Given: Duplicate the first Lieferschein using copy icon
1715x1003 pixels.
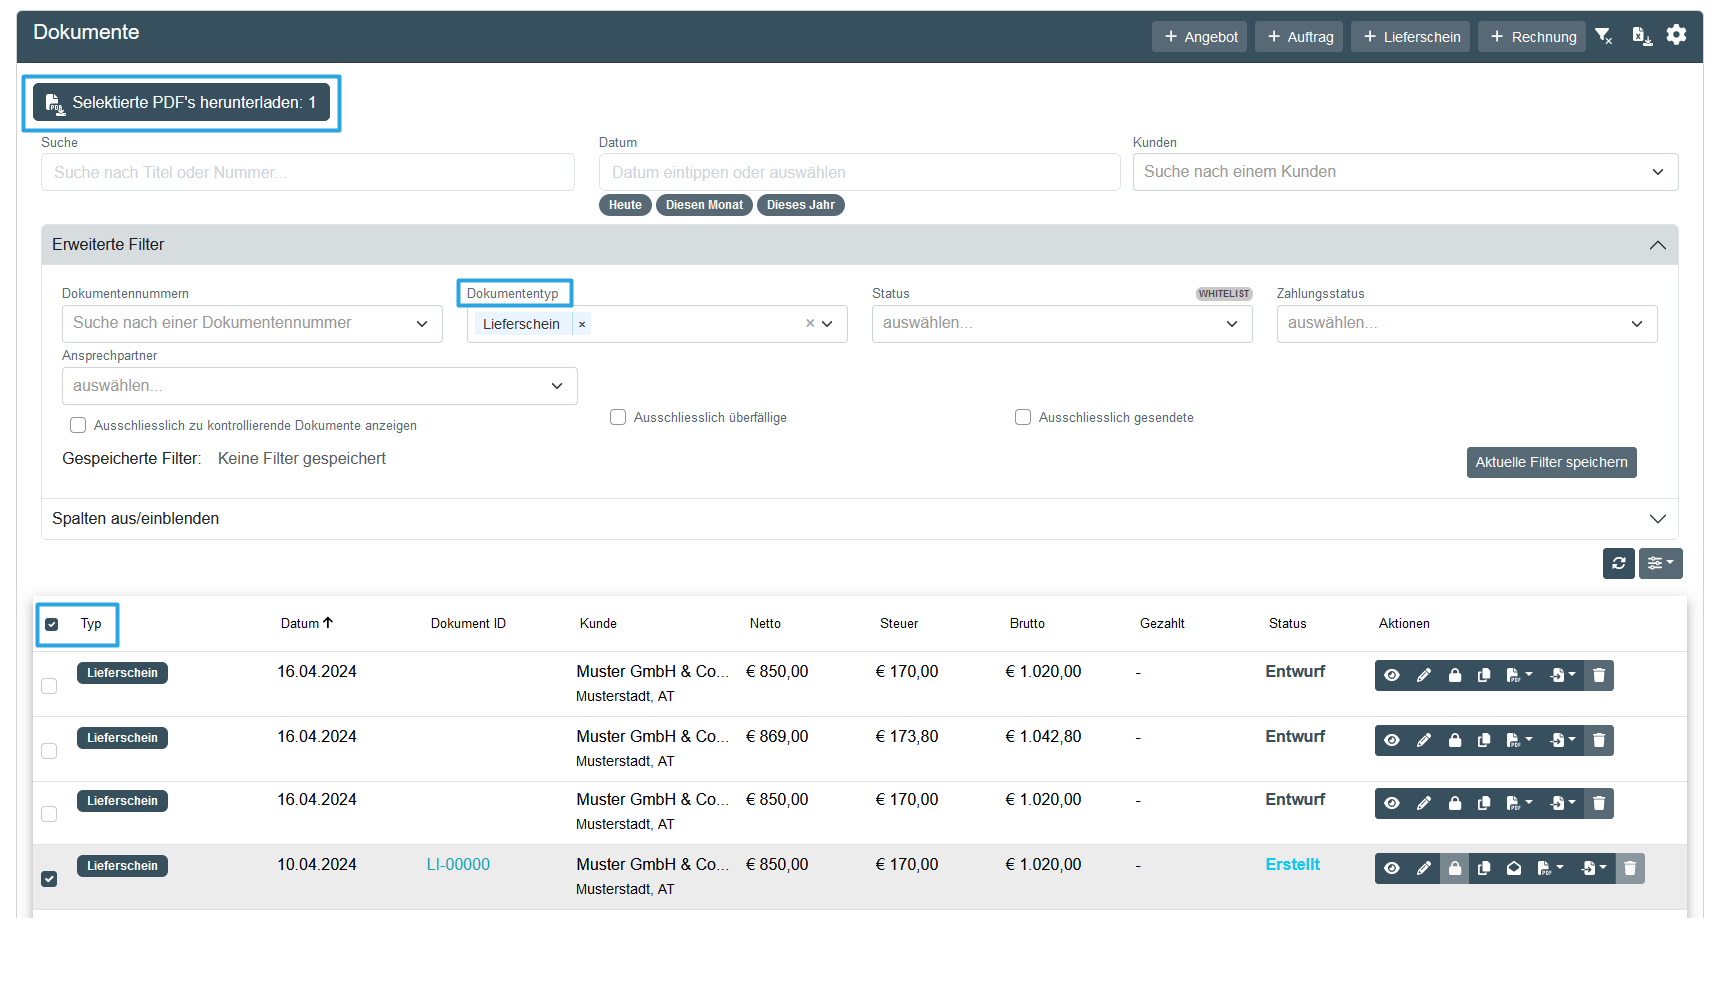Looking at the screenshot, I should (1484, 675).
